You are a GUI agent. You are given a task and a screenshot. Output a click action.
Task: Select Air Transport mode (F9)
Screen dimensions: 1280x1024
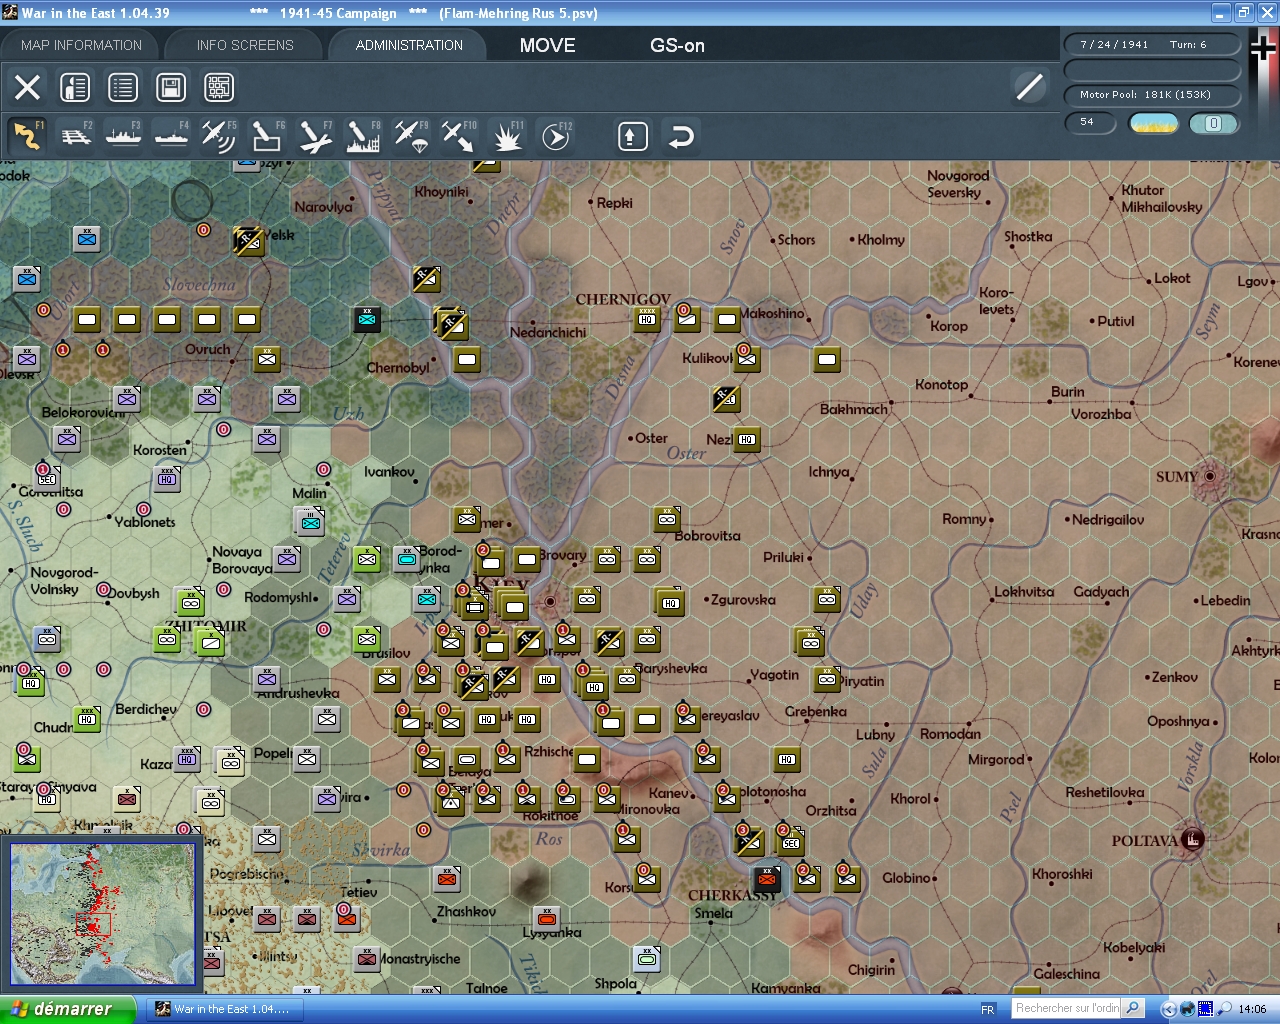410,136
